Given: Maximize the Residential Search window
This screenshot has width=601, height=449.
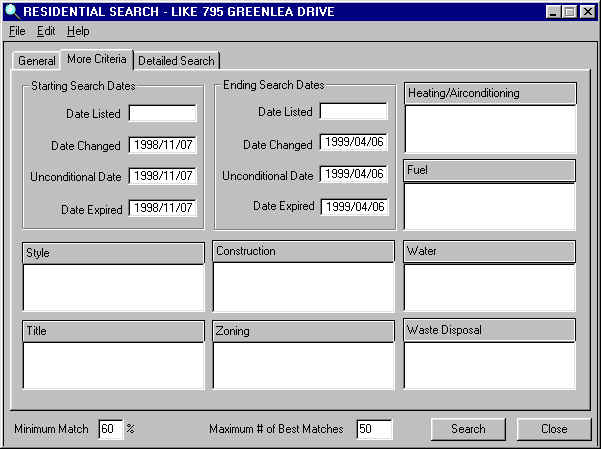Looking at the screenshot, I should (x=570, y=11).
